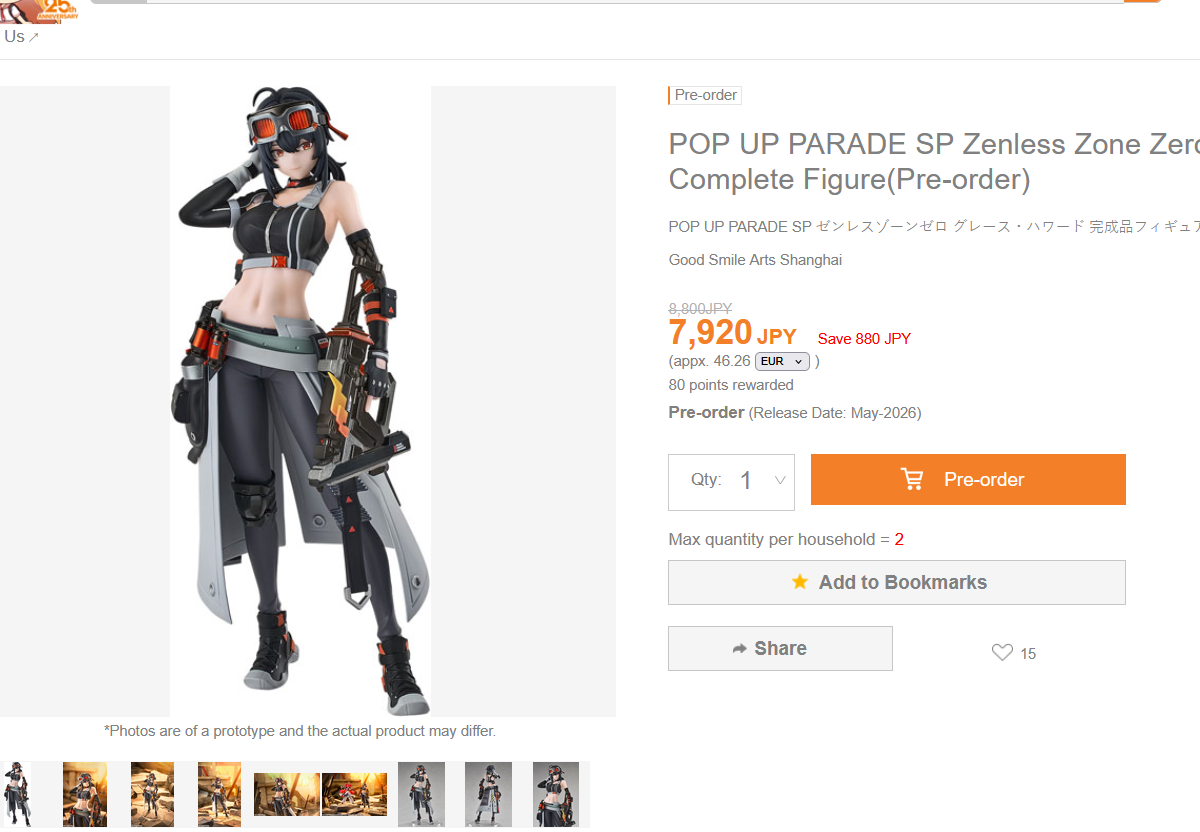Click the external link arrow beside Us
The height and width of the screenshot is (832, 1200).
tap(34, 37)
